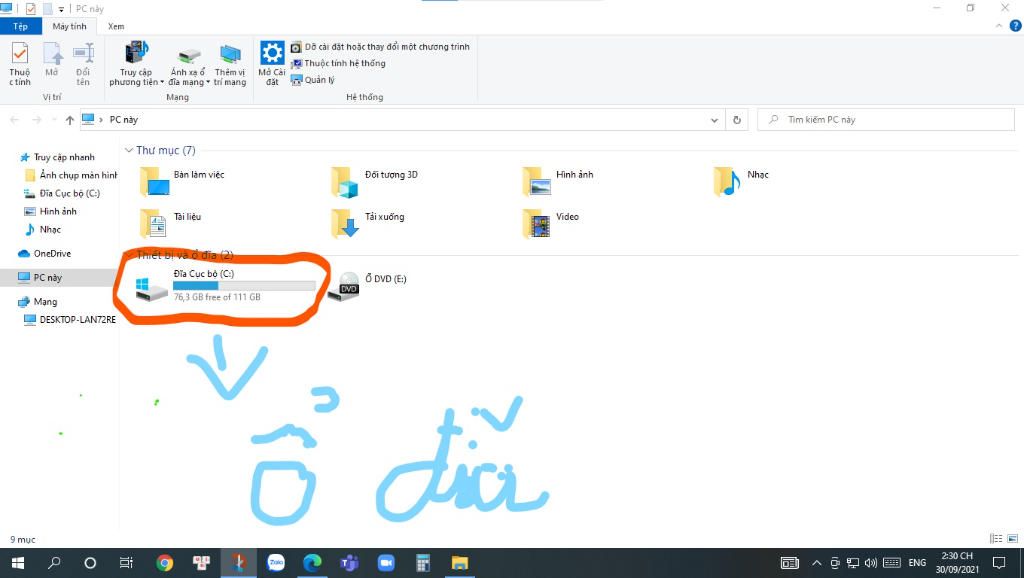Select the Đổi tên rename button
The height and width of the screenshot is (578, 1024).
tap(83, 64)
